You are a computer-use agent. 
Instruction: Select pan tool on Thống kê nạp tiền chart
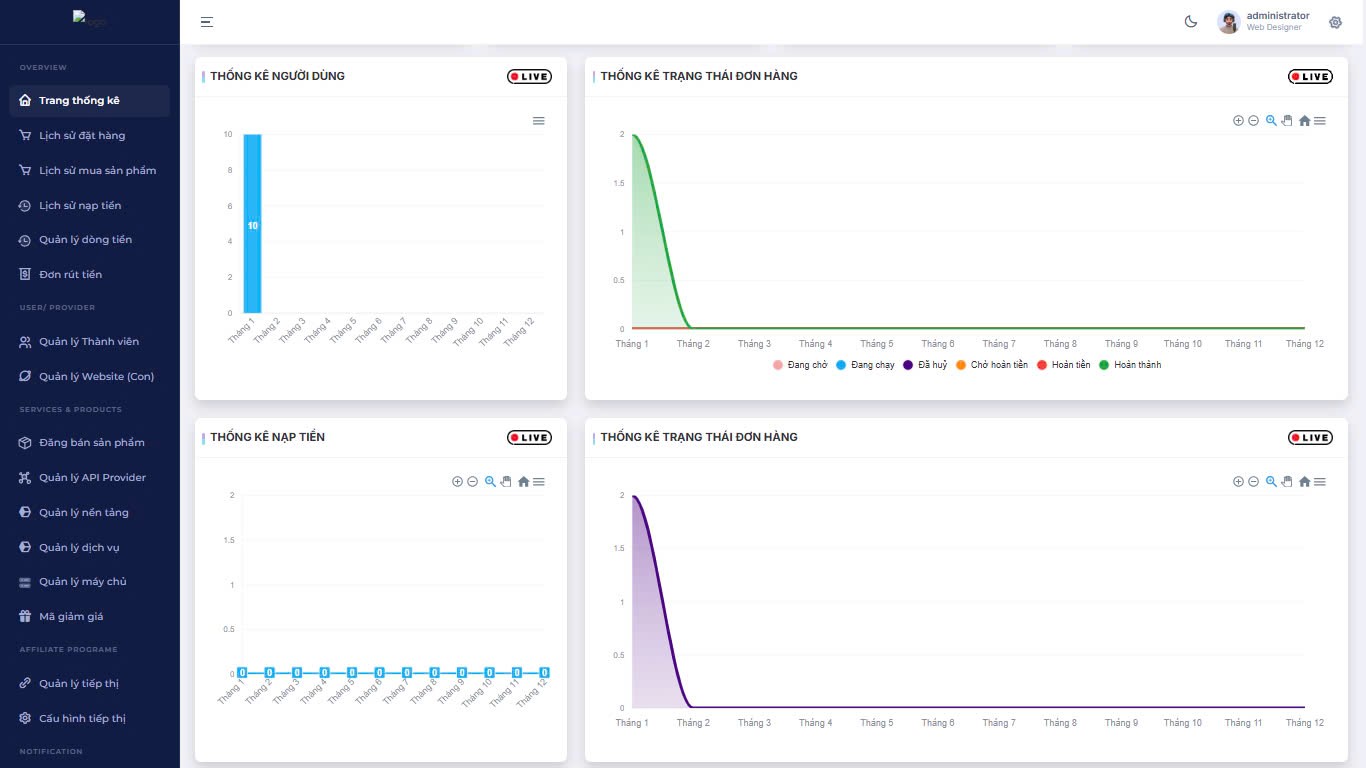point(506,482)
